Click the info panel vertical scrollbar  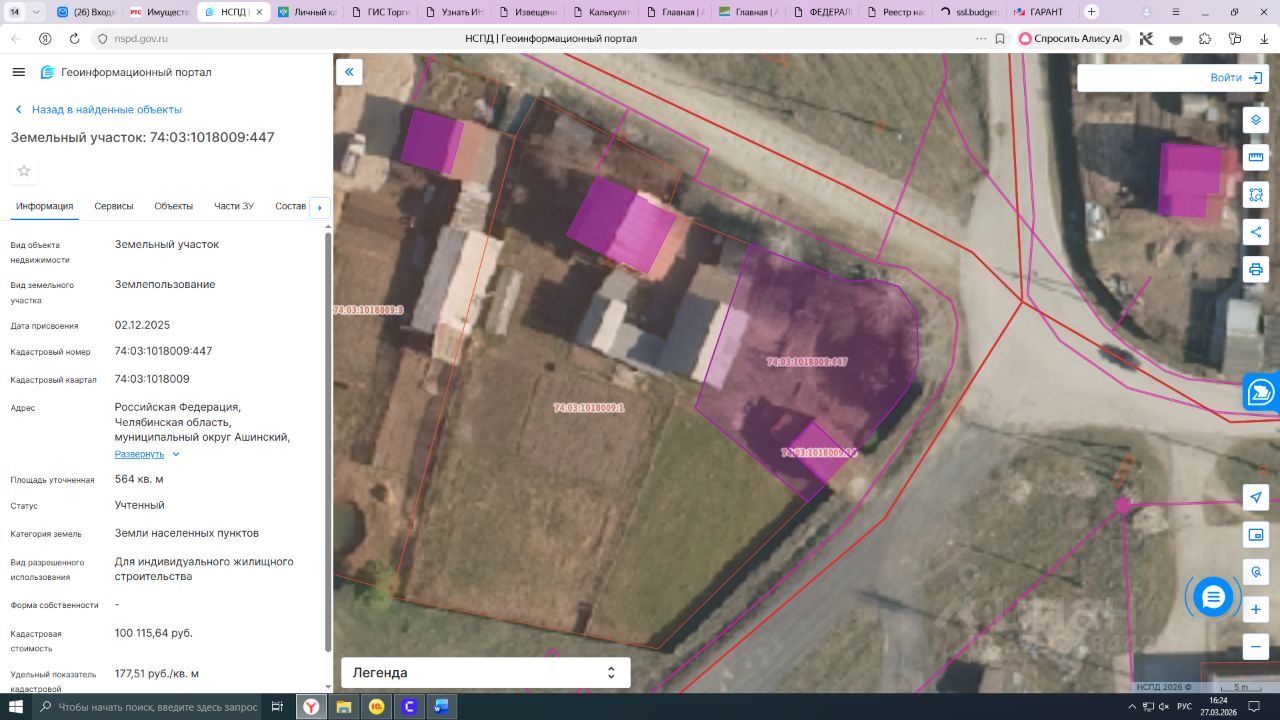click(328, 440)
